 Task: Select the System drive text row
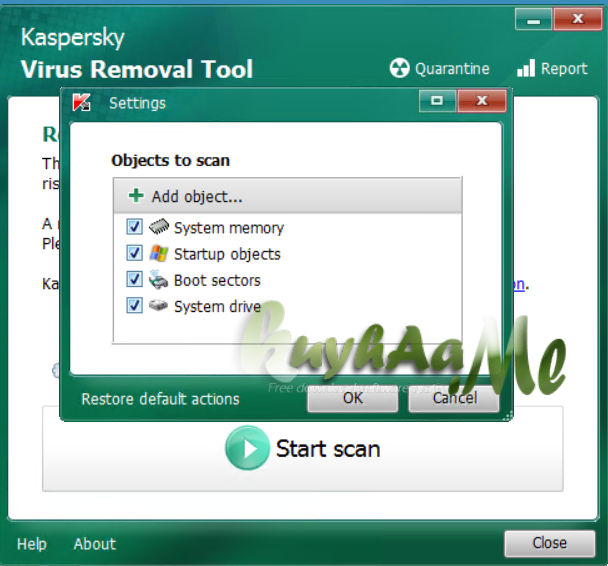tap(218, 307)
